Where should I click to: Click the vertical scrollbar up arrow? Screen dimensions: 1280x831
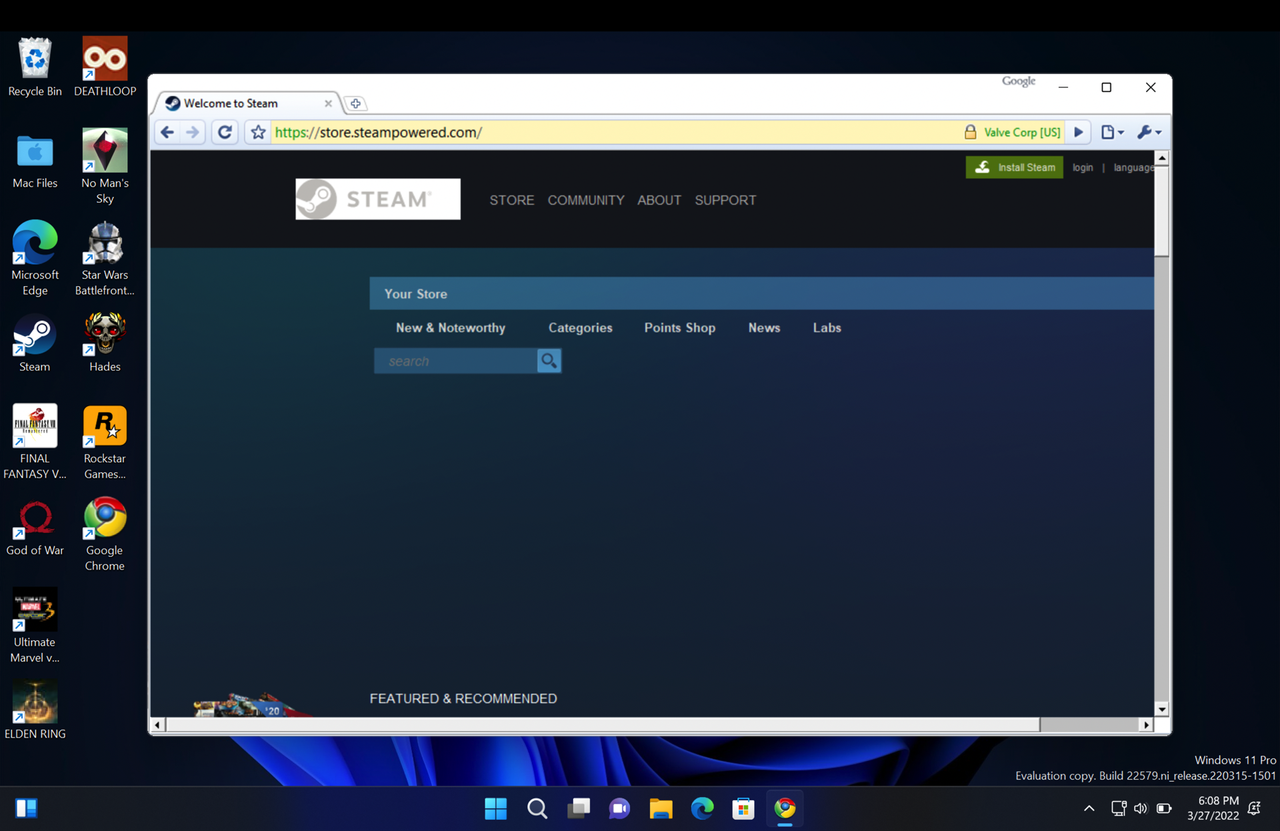tap(1162, 158)
